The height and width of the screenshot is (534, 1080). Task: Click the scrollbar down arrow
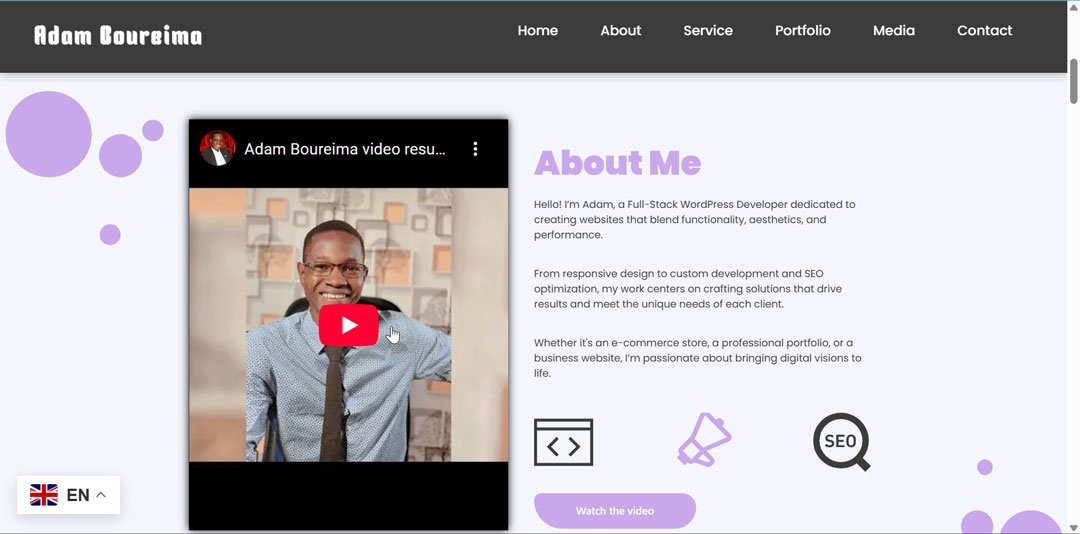[x=1073, y=526]
